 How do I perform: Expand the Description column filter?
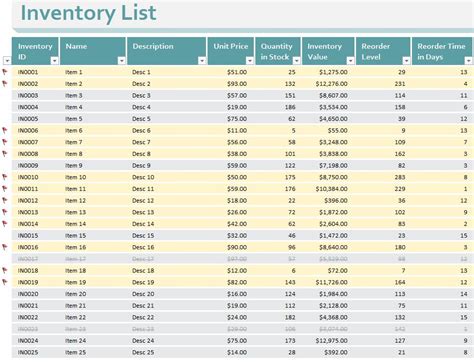point(202,60)
